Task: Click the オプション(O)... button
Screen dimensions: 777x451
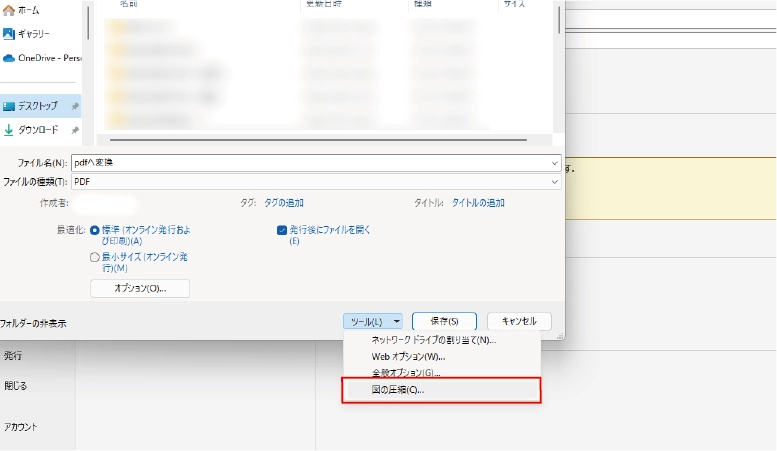Action: 140,288
